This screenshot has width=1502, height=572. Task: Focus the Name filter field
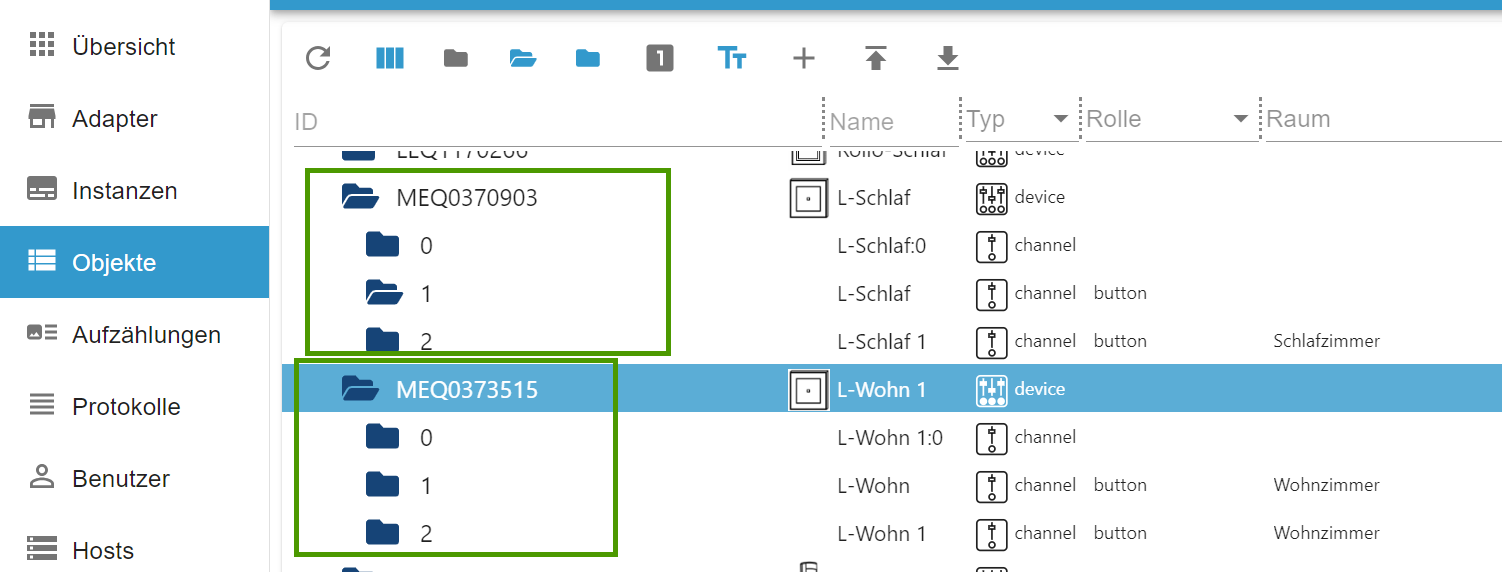tap(892, 122)
